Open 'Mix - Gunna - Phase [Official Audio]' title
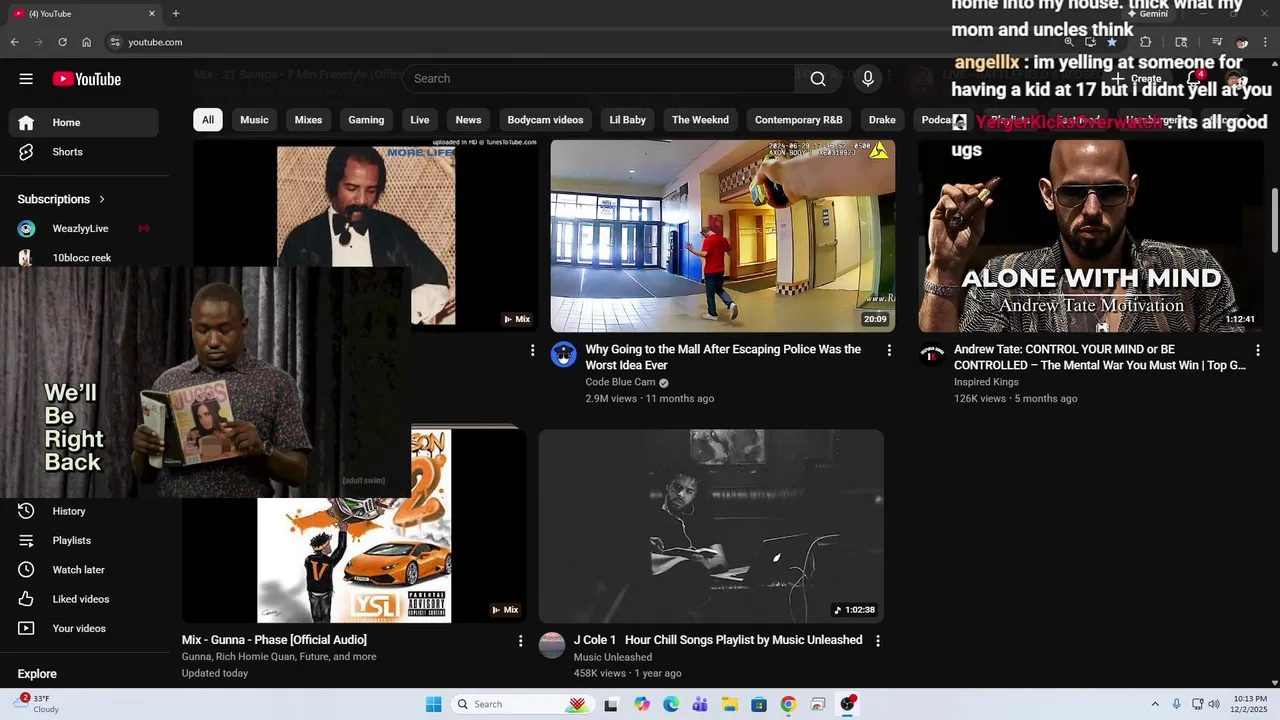Viewport: 1280px width, 720px height. (x=274, y=640)
